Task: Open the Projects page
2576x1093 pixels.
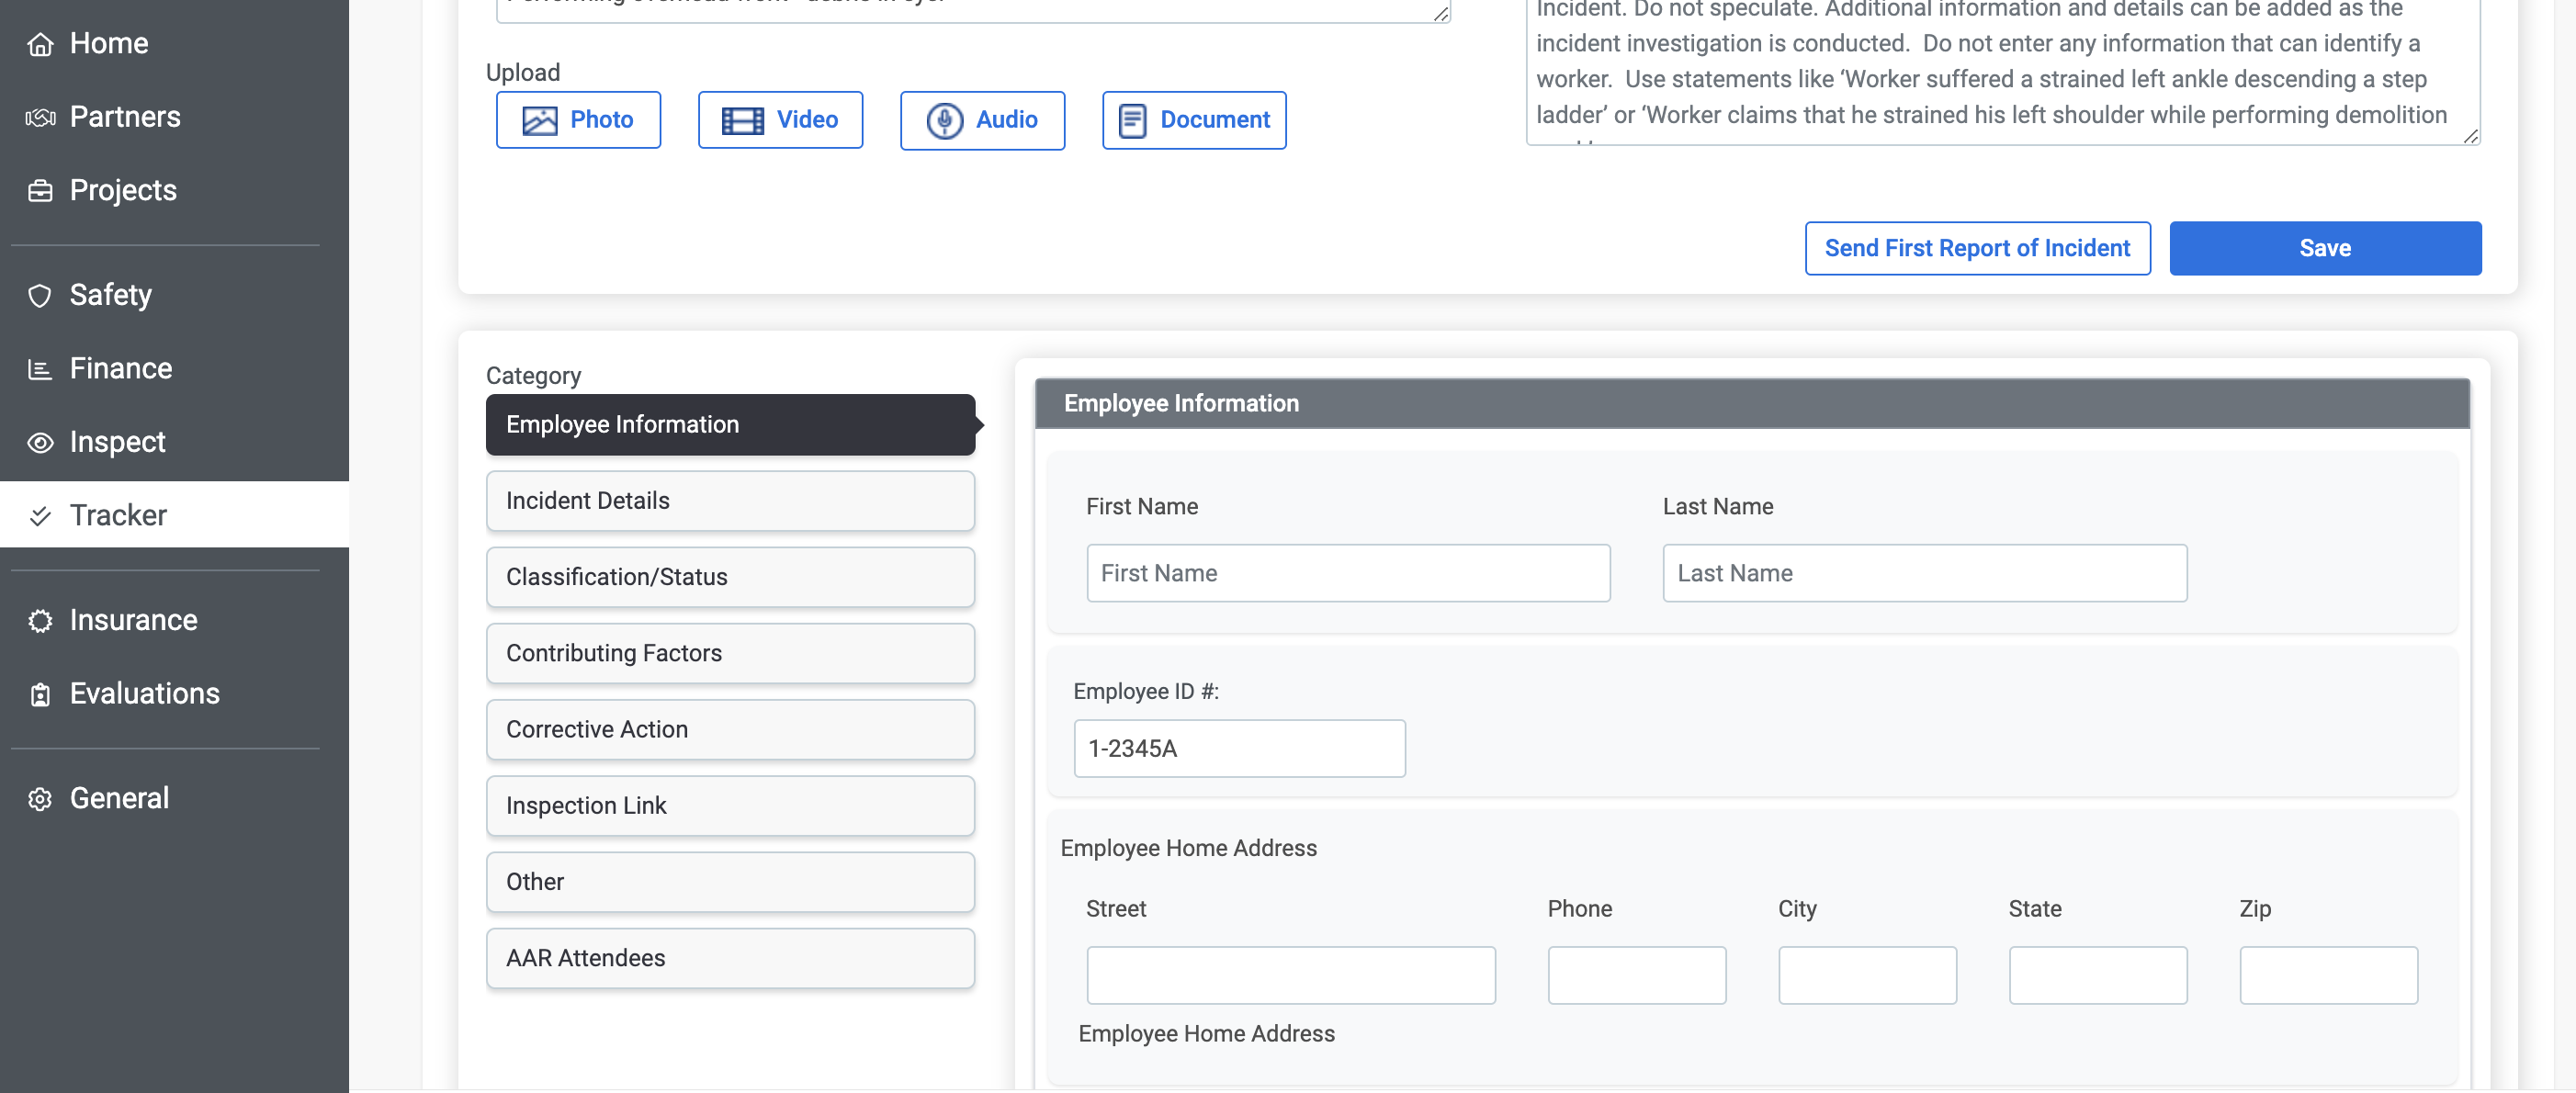Action: click(174, 190)
